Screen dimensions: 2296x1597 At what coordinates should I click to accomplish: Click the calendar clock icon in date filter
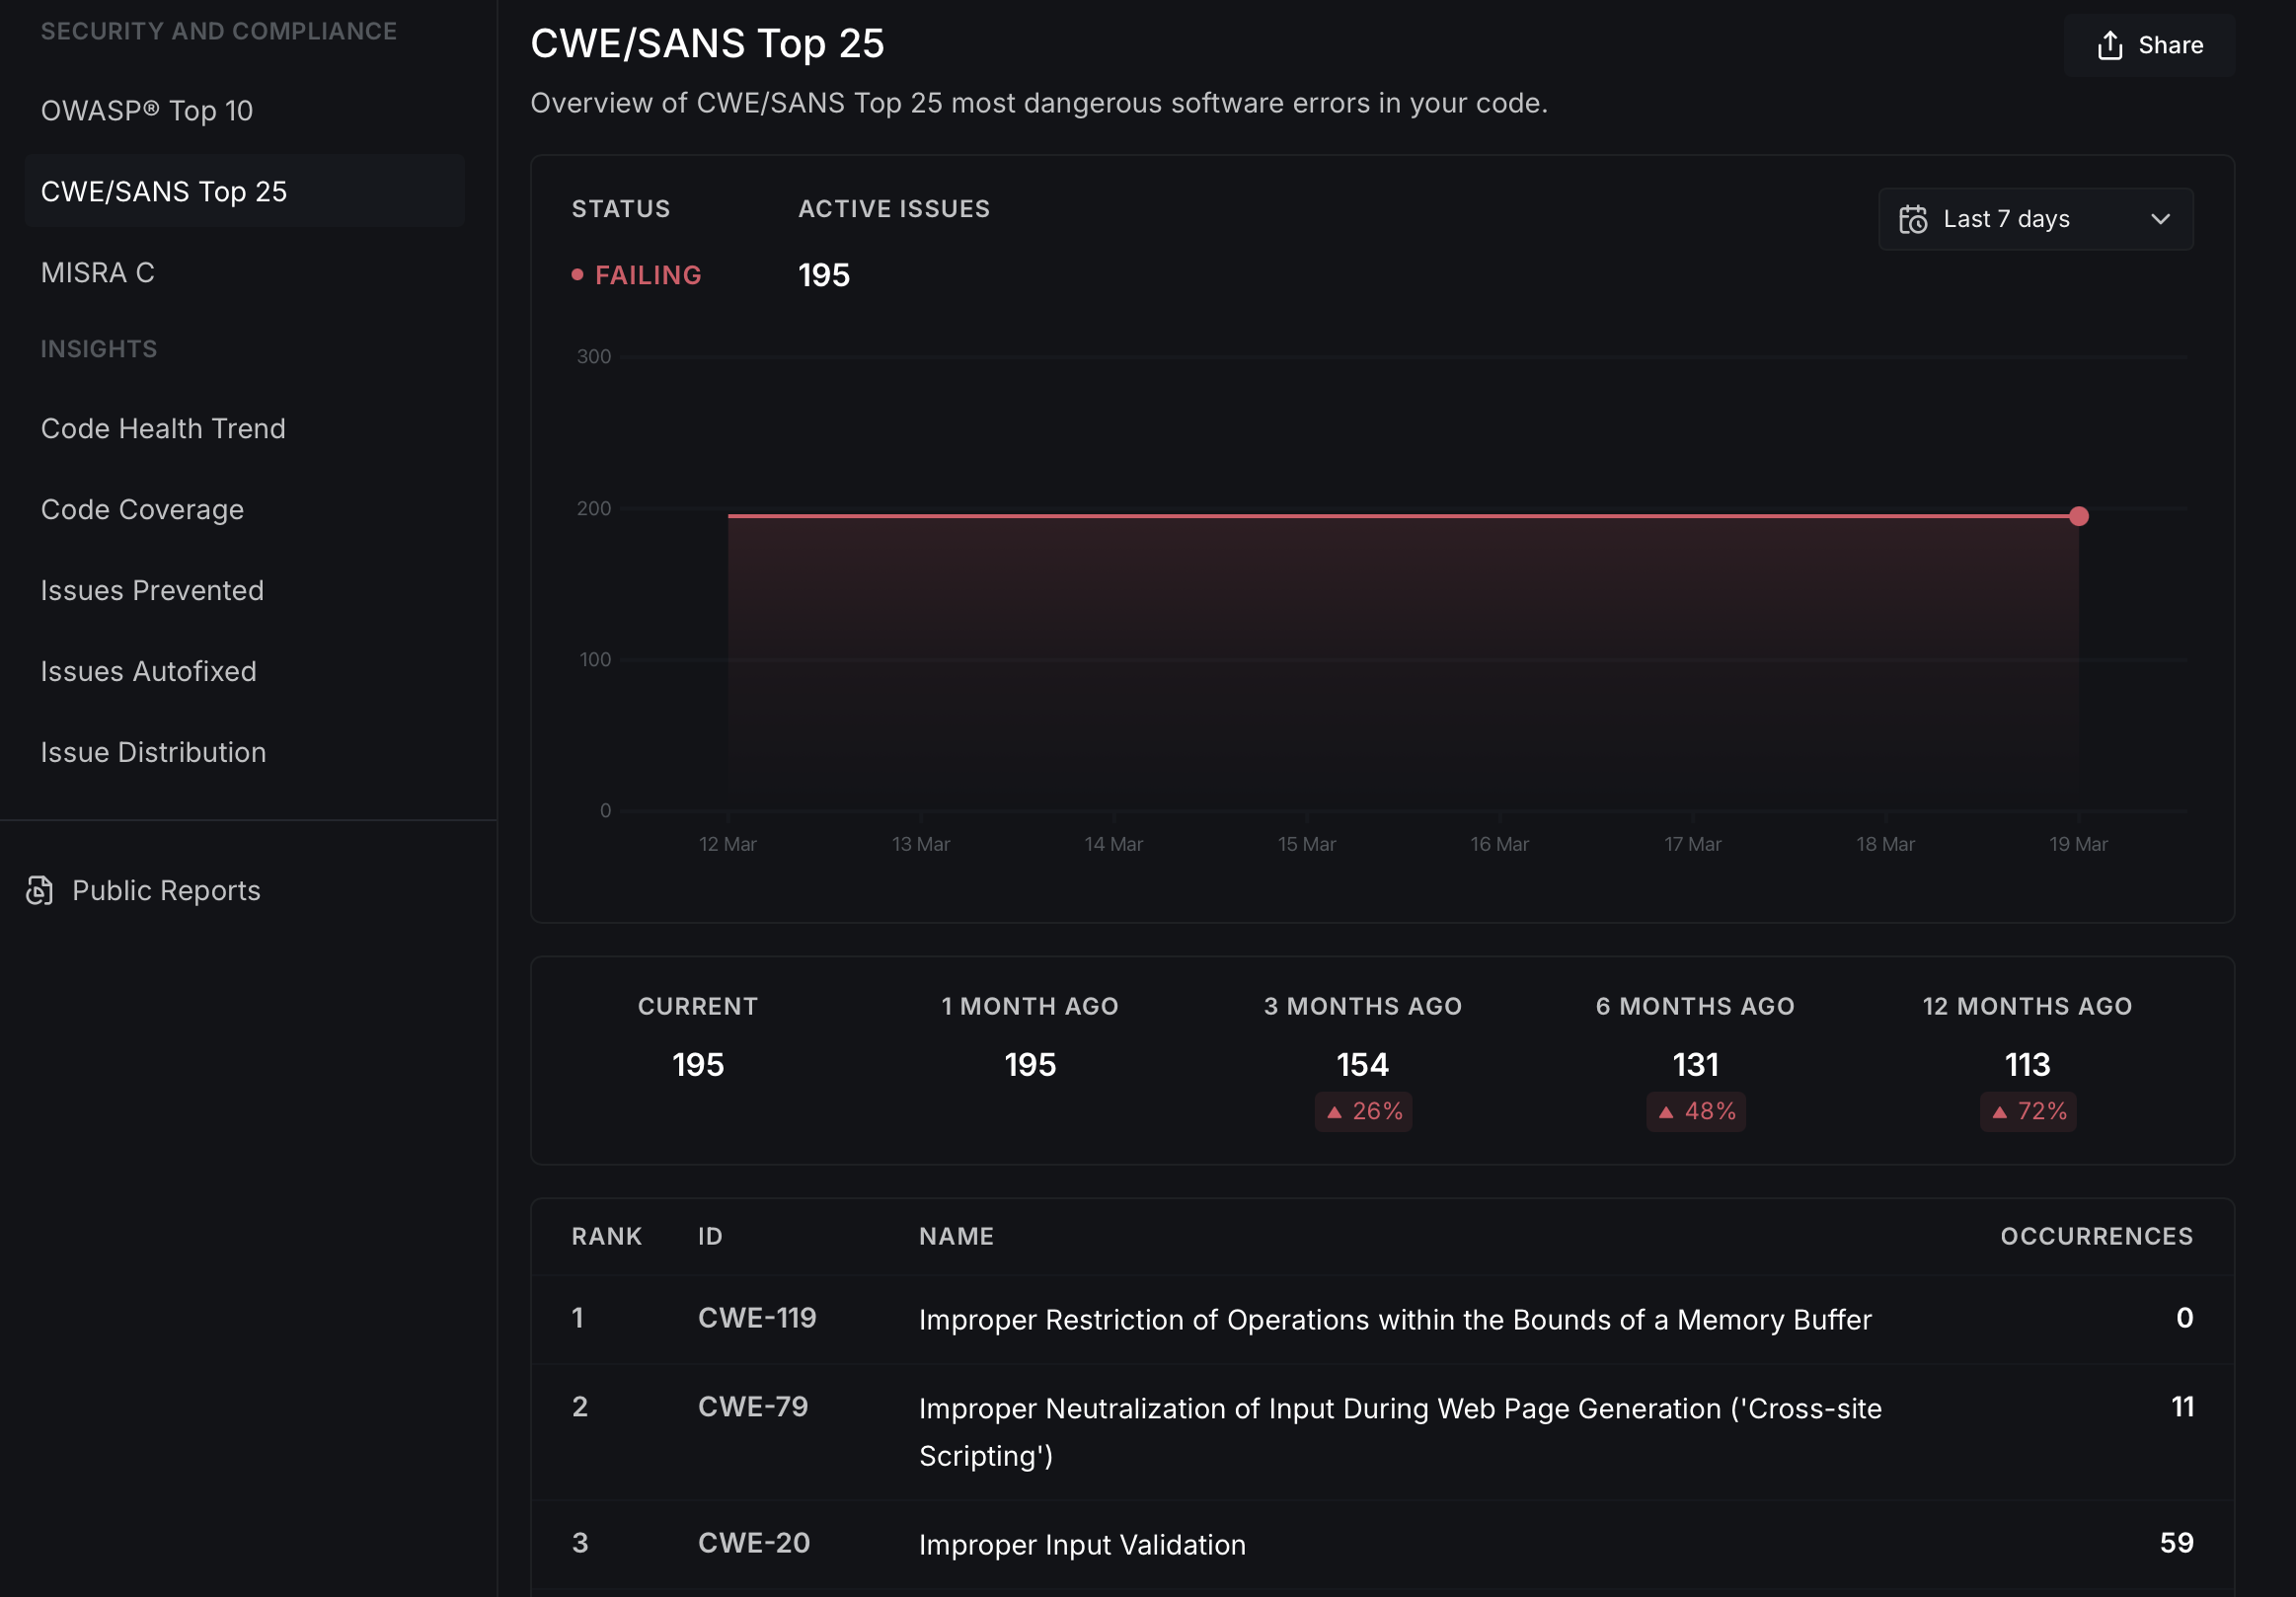pyautogui.click(x=1912, y=219)
